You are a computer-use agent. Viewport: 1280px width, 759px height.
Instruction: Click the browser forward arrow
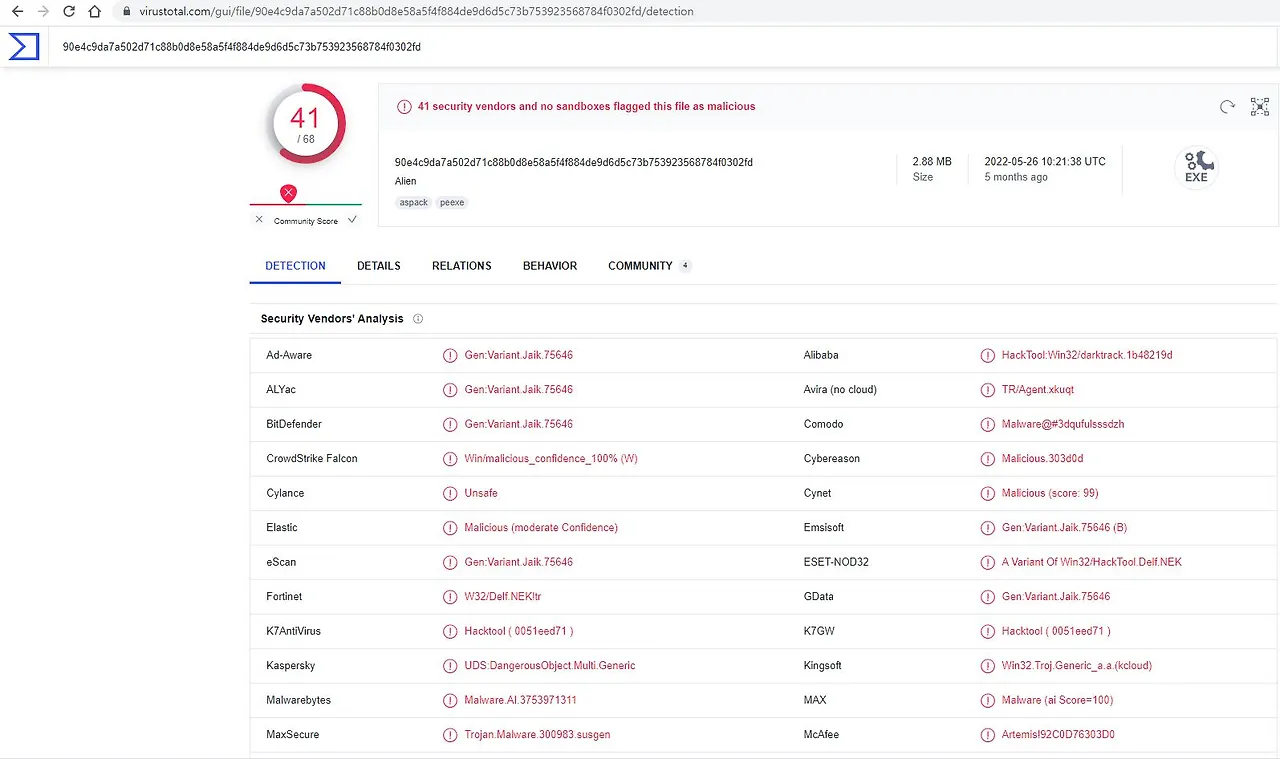point(42,12)
